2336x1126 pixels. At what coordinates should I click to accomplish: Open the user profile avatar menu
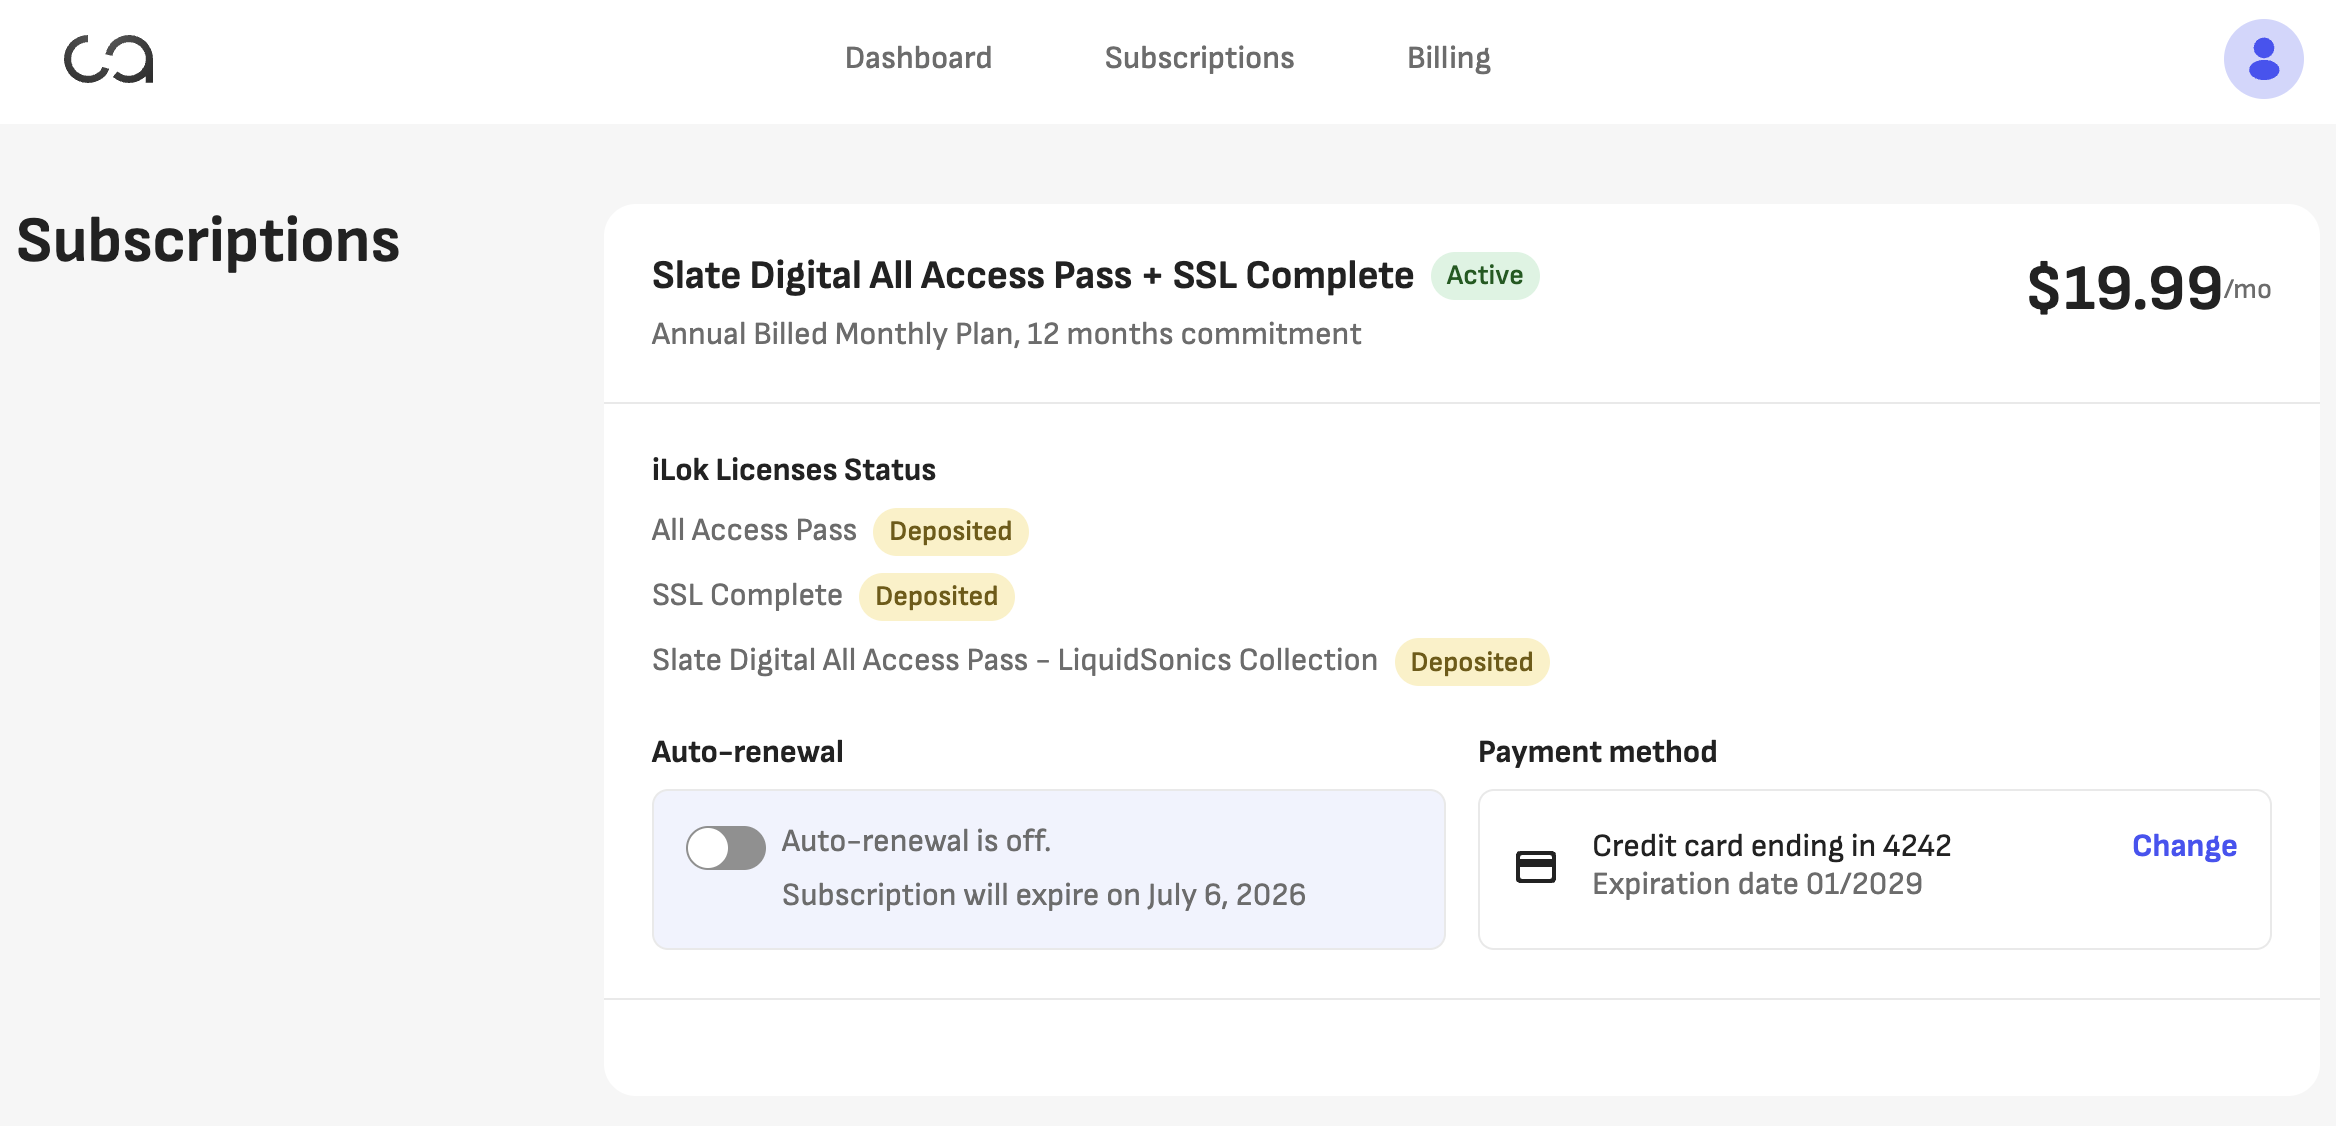(2263, 59)
